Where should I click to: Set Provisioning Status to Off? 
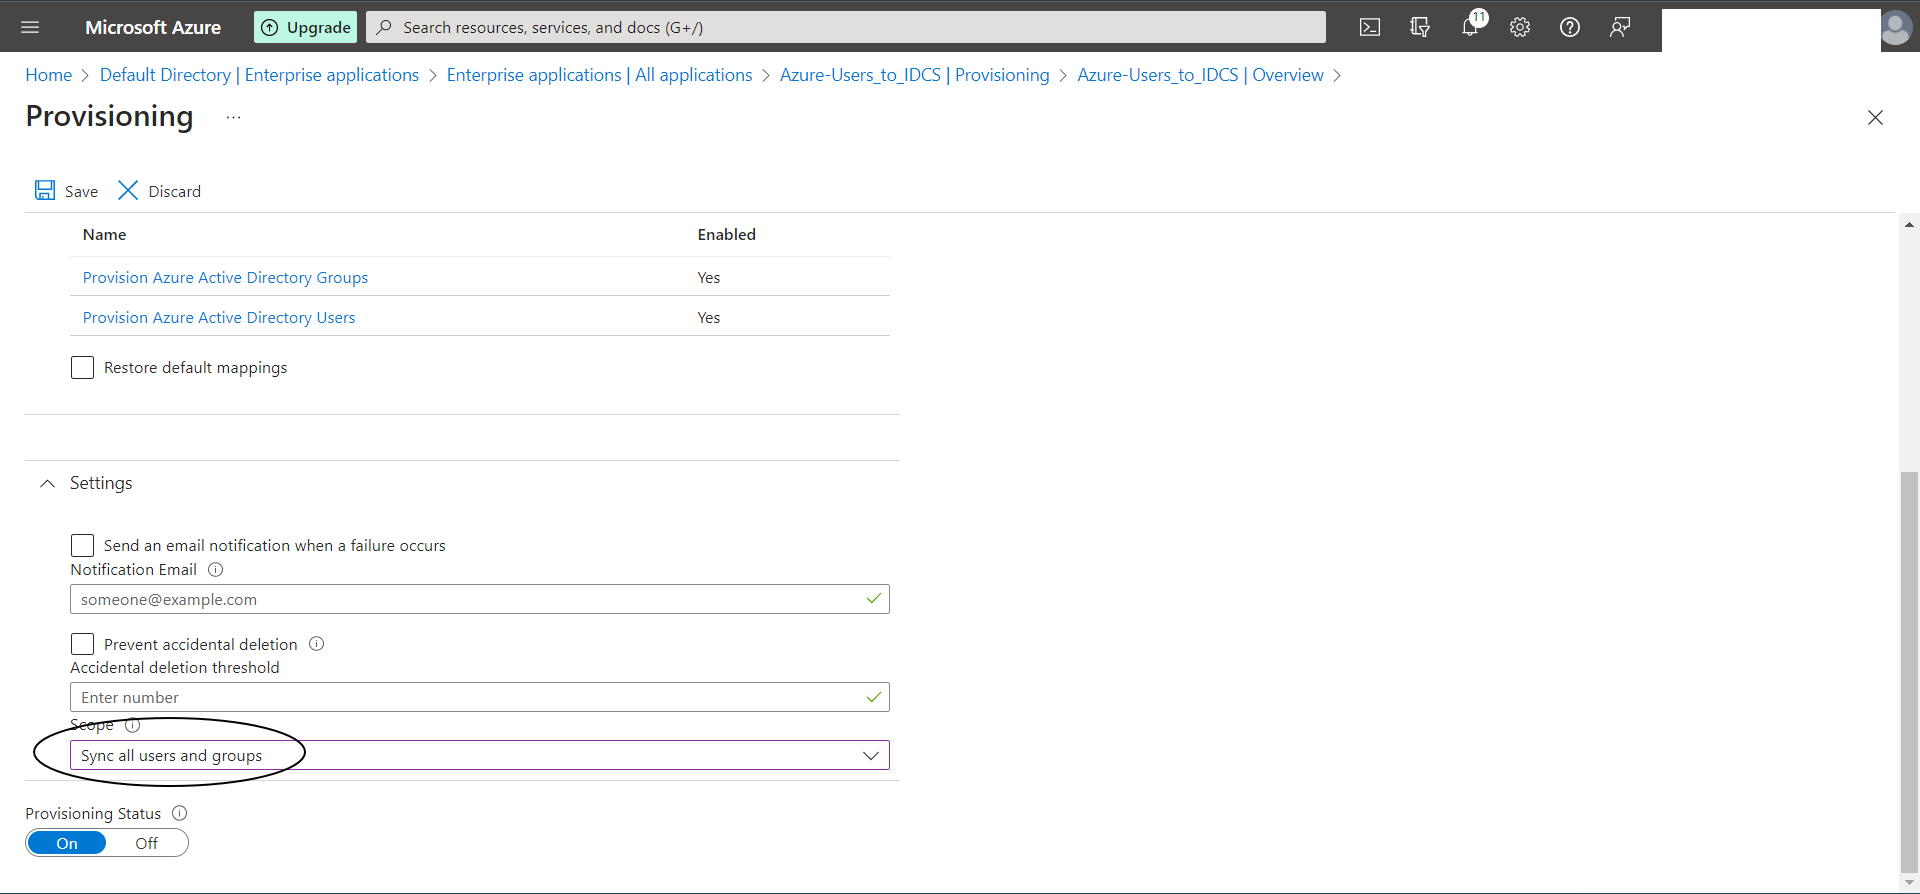[147, 843]
